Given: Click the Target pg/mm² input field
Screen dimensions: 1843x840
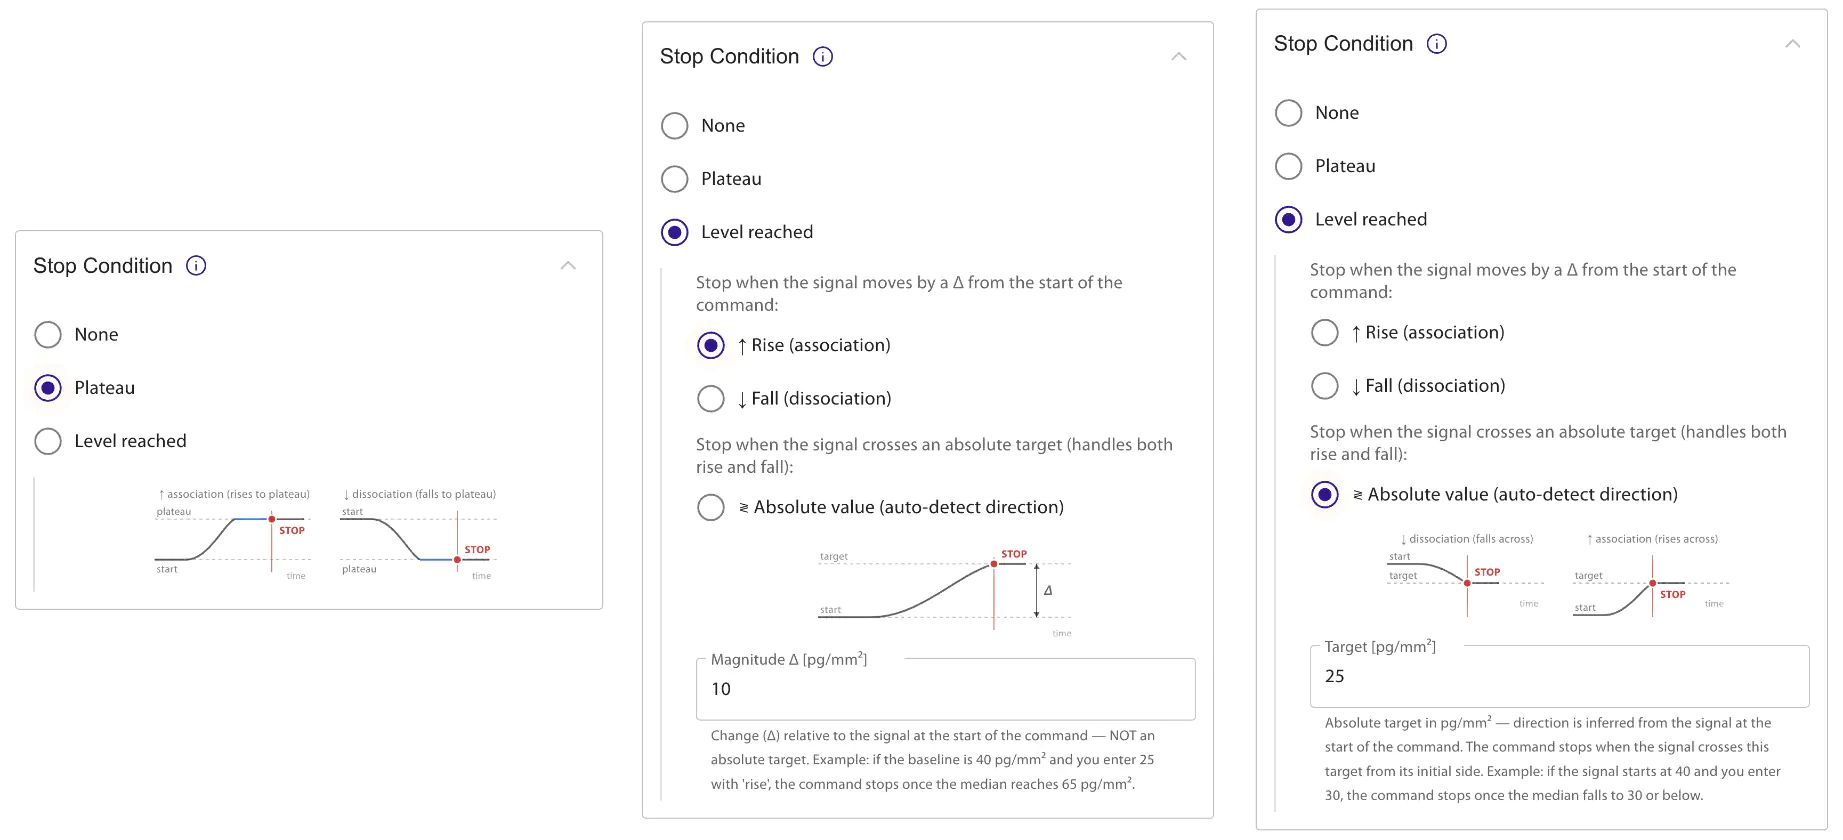Looking at the screenshot, I should tap(1560, 676).
